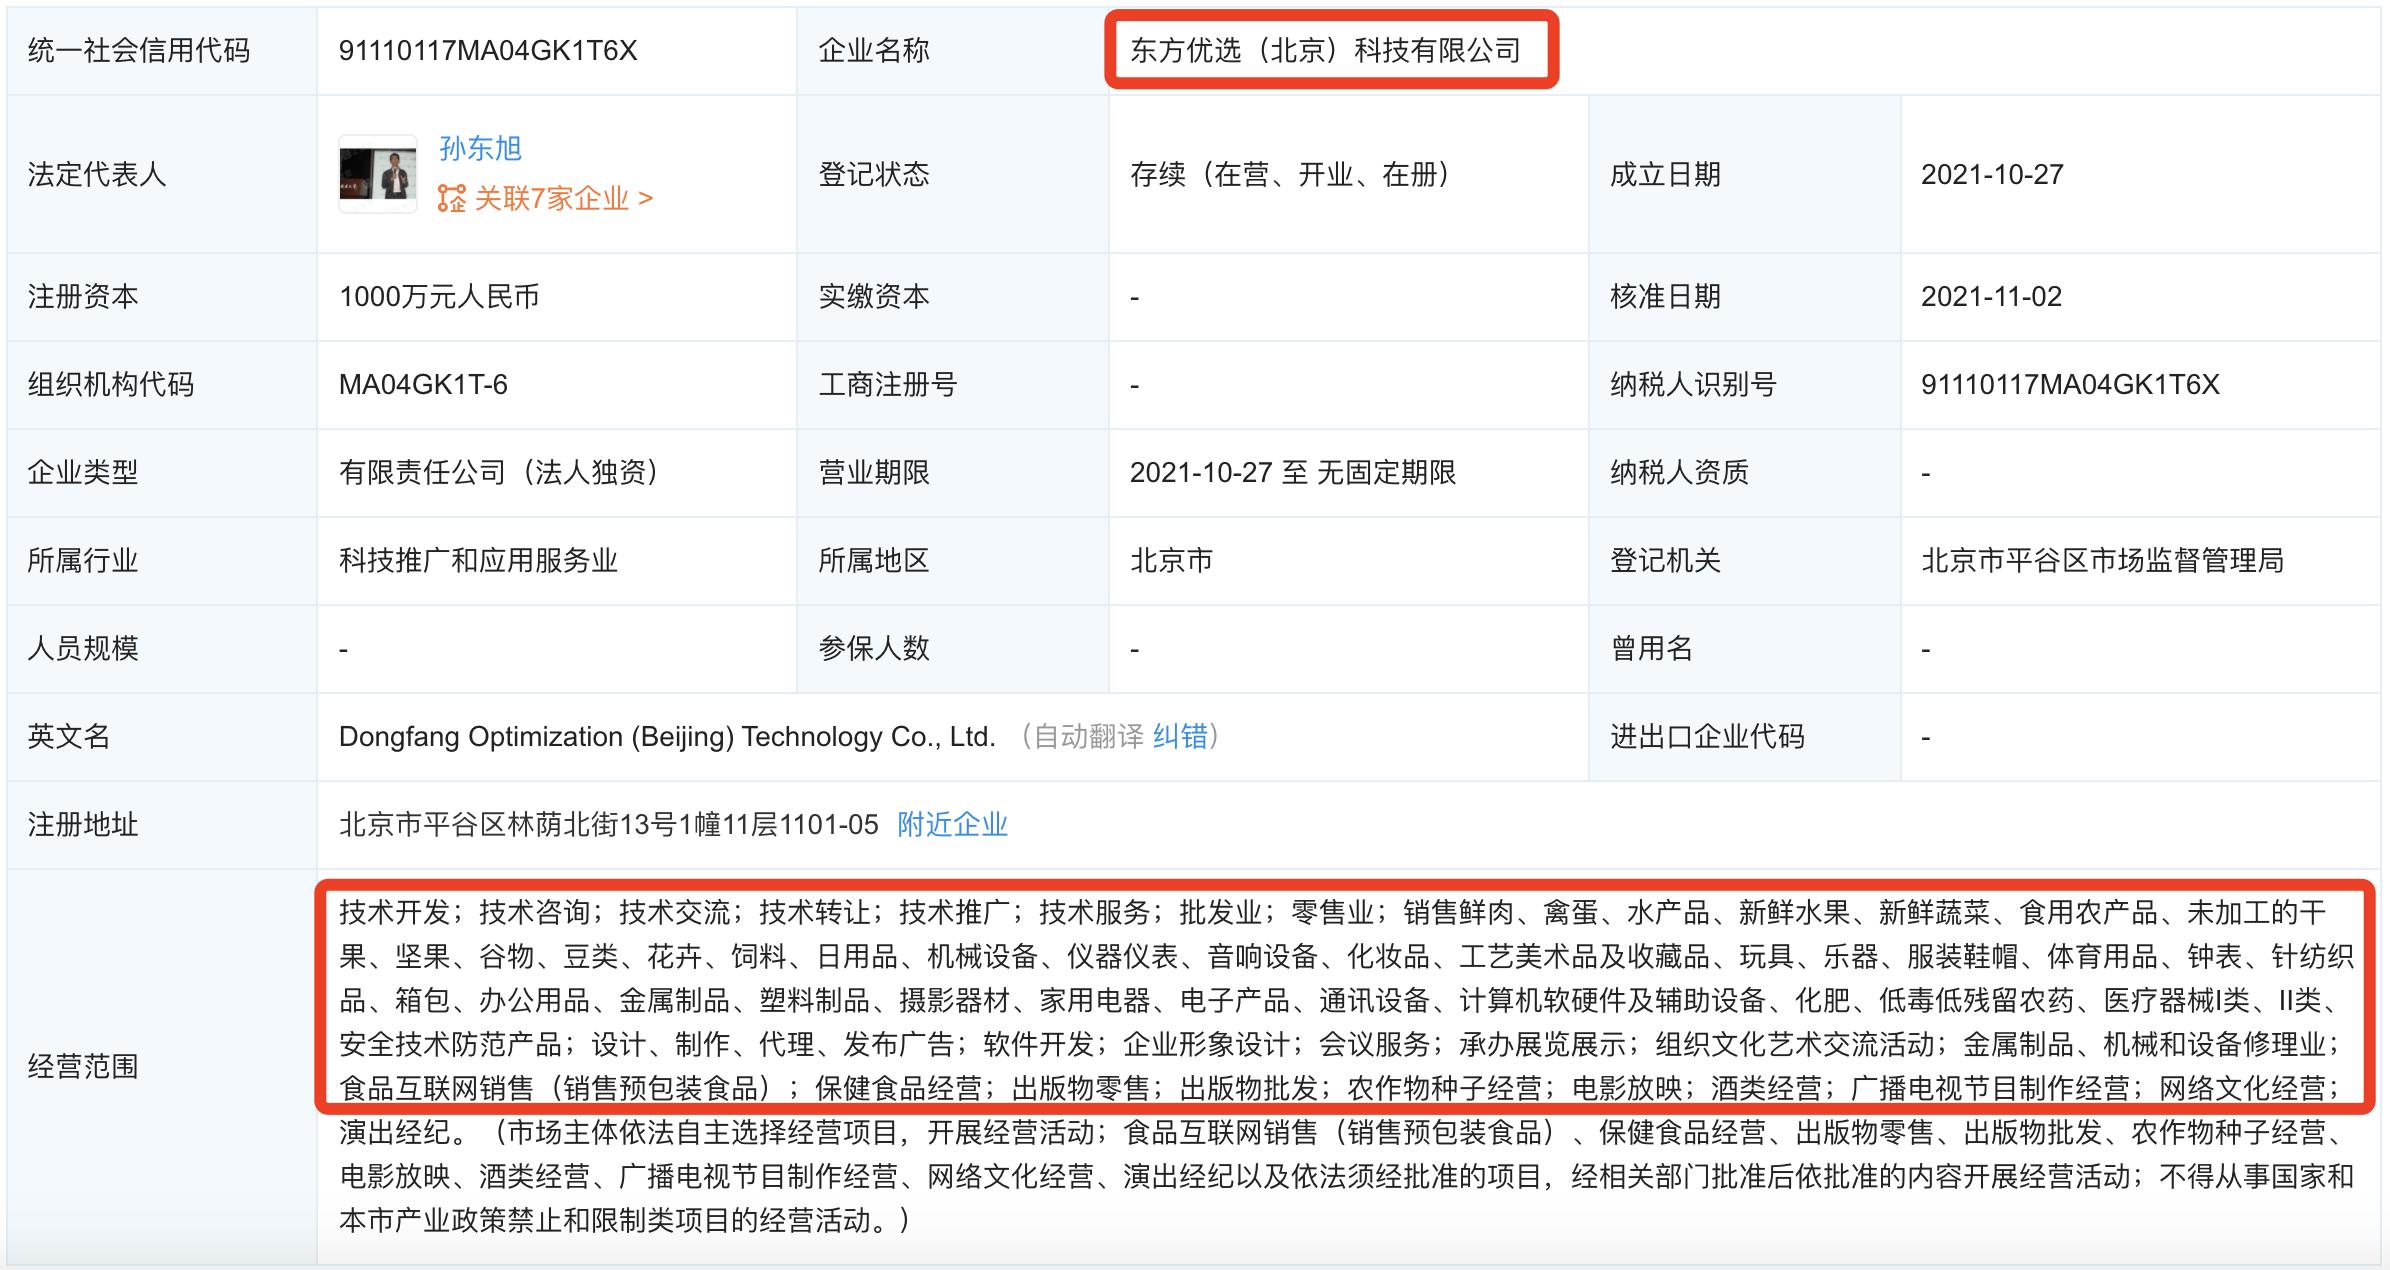This screenshot has width=2390, height=1270.
Task: Click the 经营范围 label cell
Action: (x=162, y=1067)
